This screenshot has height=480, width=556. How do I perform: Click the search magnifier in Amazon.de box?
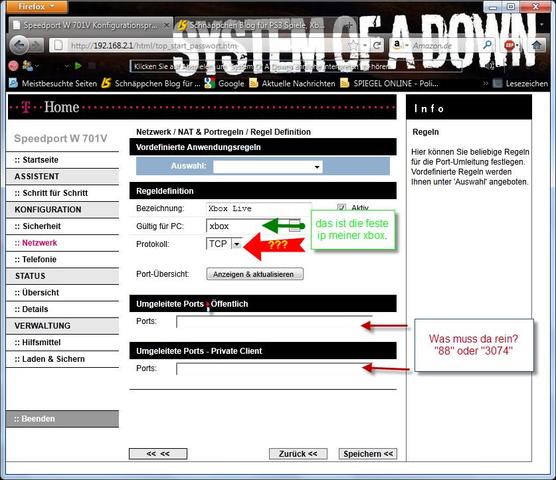[x=488, y=45]
